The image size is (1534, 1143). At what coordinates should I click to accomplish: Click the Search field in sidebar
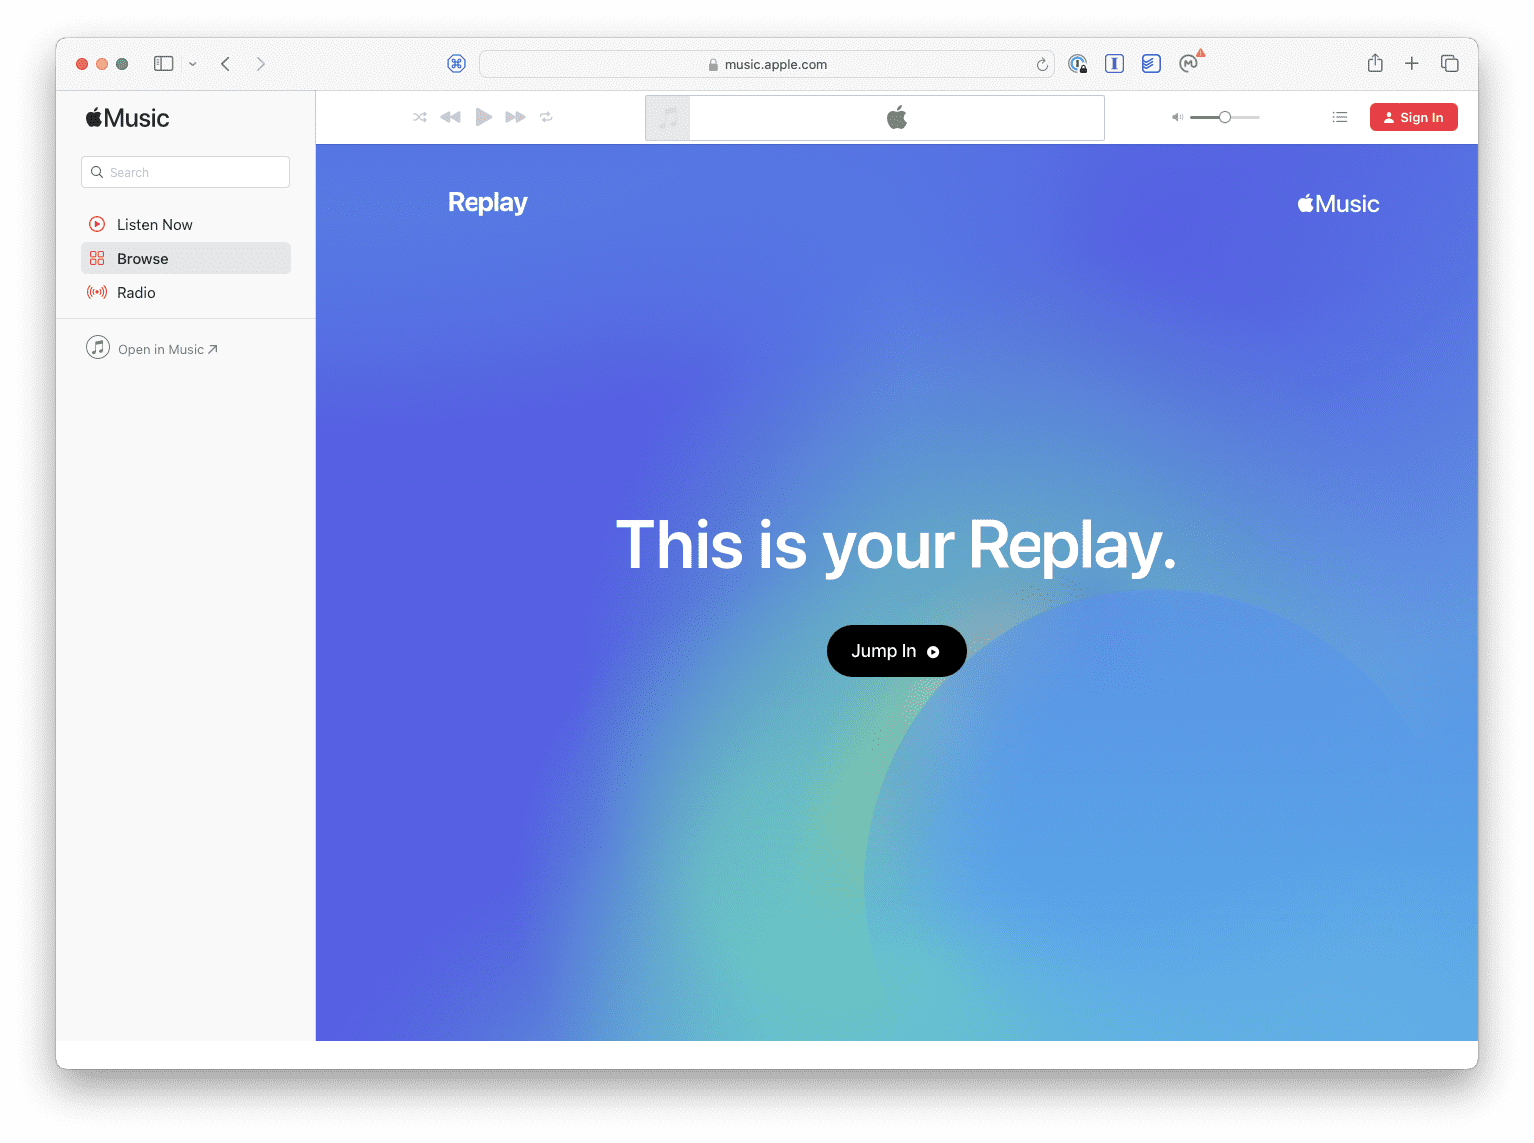click(x=185, y=172)
